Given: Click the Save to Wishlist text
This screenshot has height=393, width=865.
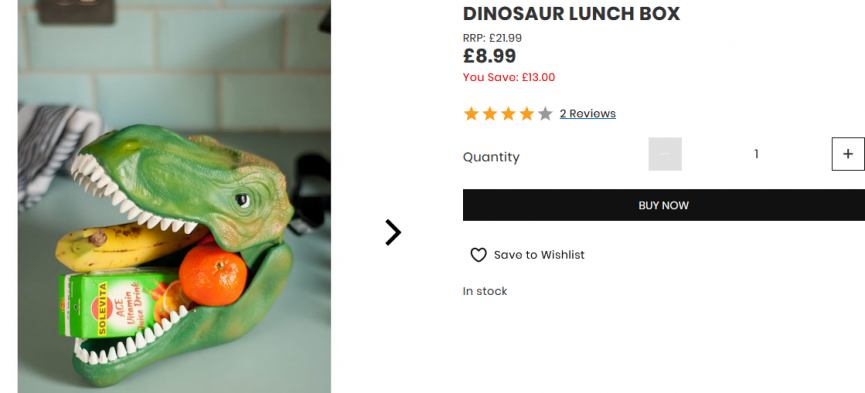Looking at the screenshot, I should 539,255.
